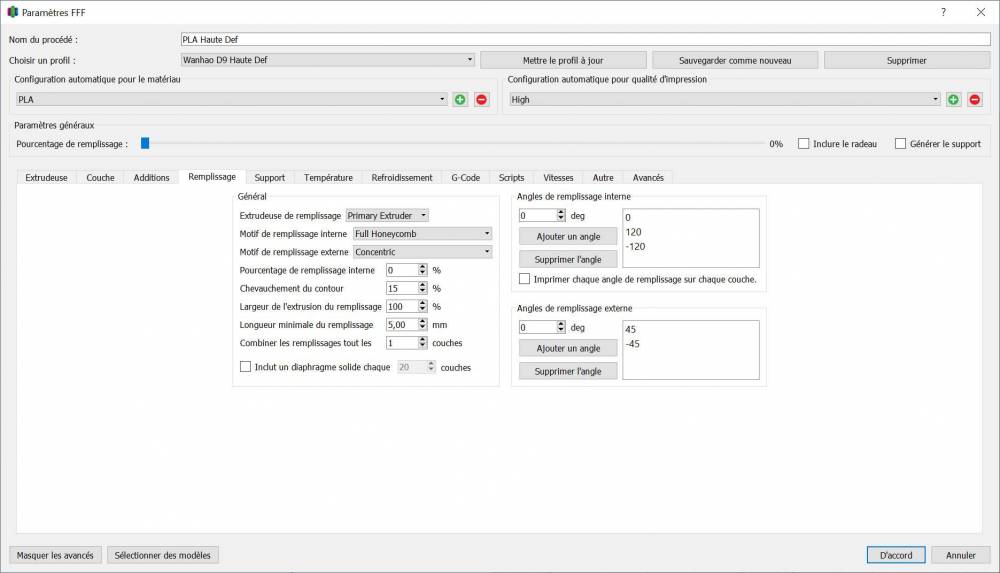Click the Pourcentage de remplissage interne value field
Screen dimensions: 1000x573
coord(402,271)
